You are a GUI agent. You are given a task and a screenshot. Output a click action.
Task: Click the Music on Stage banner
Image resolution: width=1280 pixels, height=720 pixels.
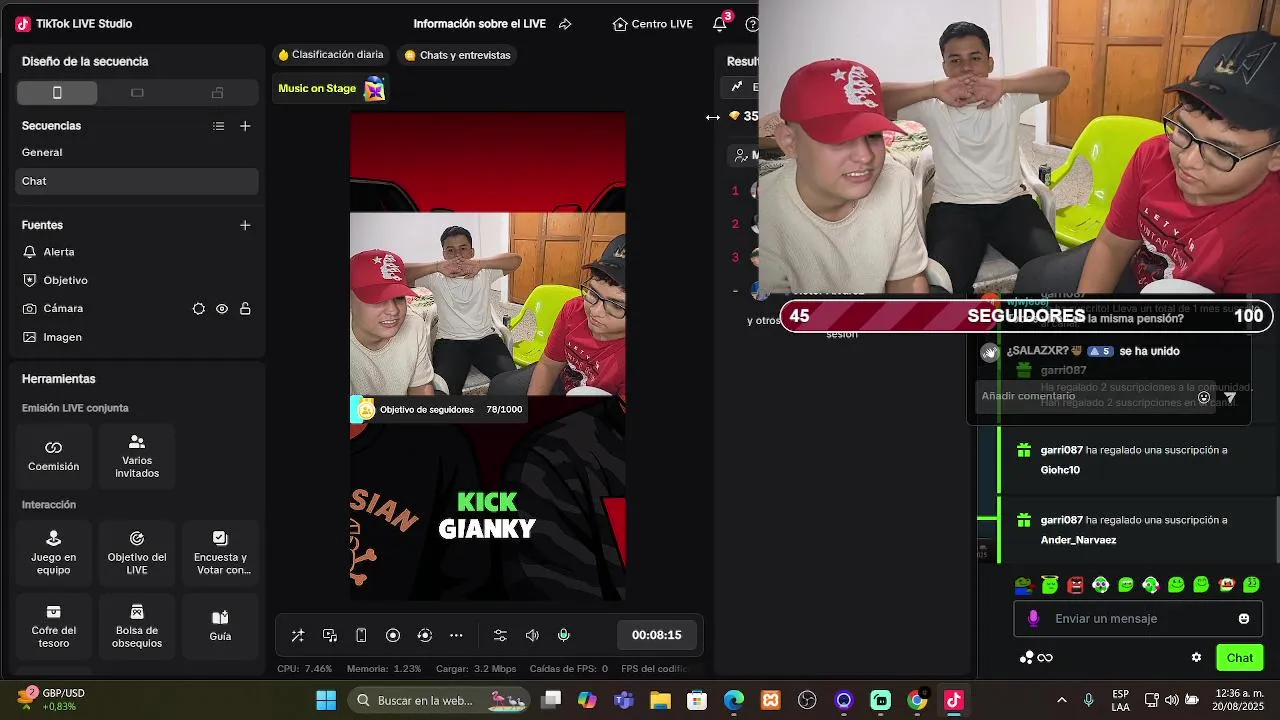point(331,88)
